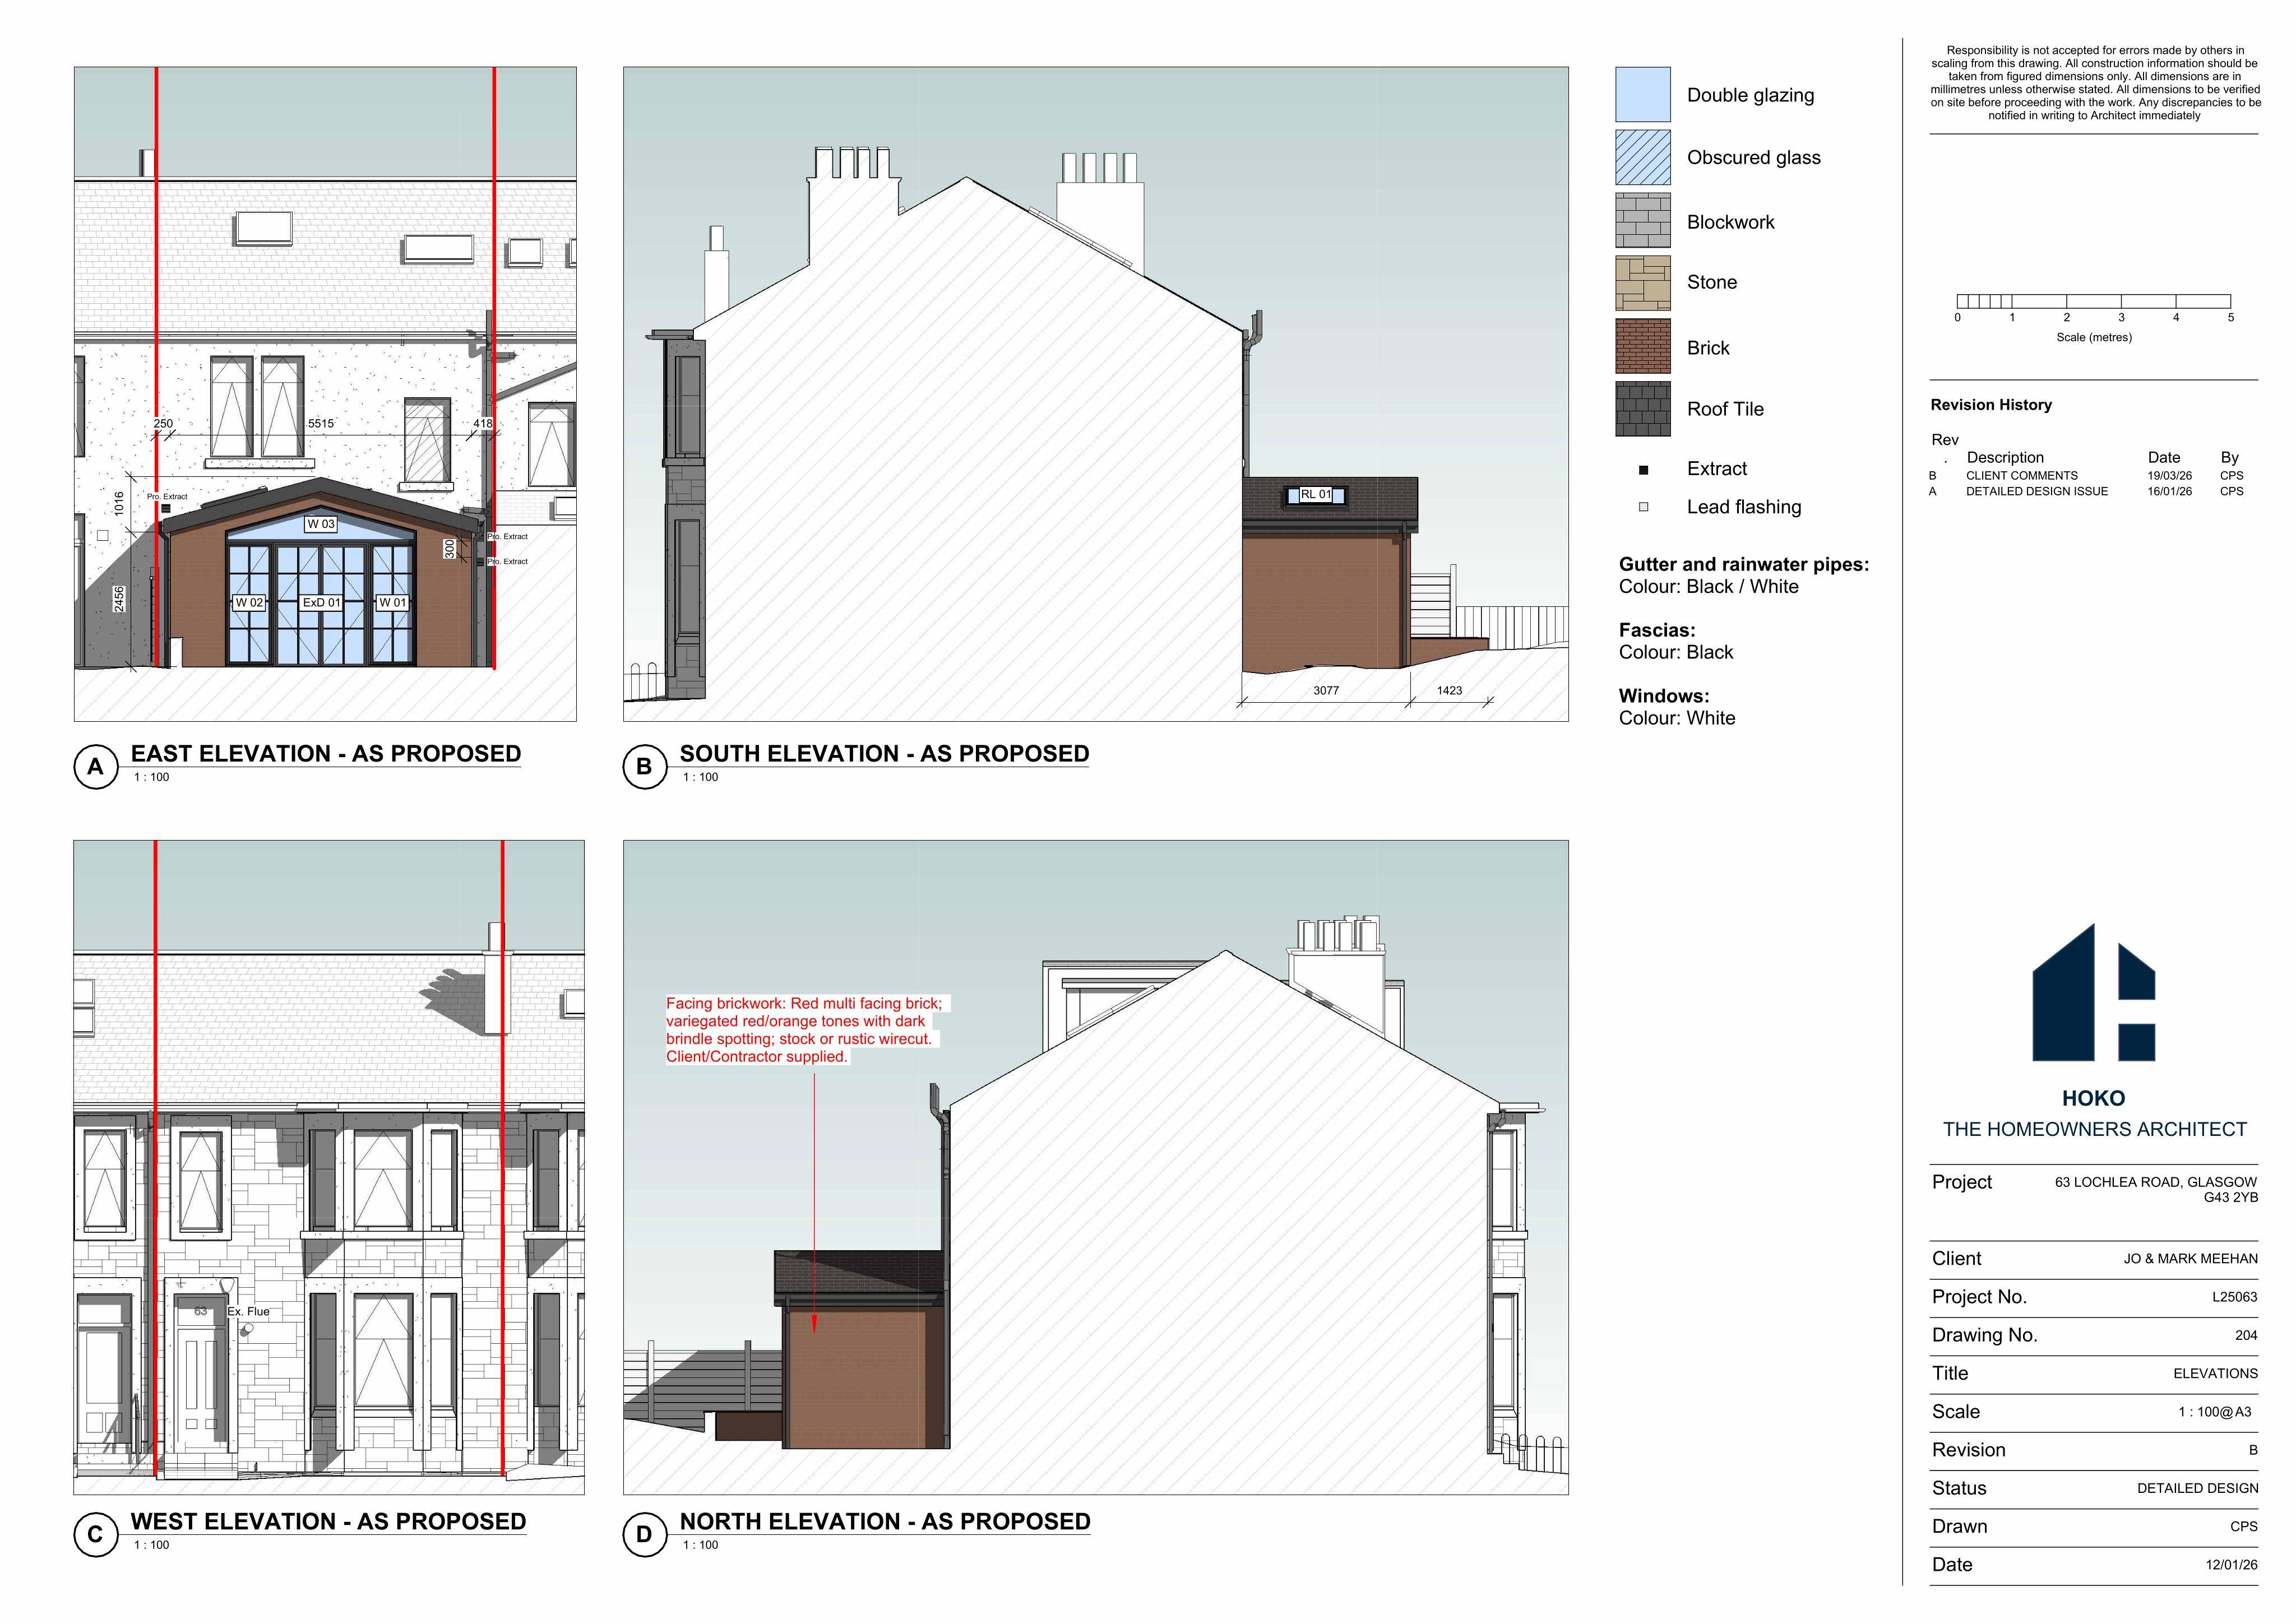Viewport: 2296px width, 1624px height.
Task: Click the HOKO house logo
Action: pos(2093,992)
